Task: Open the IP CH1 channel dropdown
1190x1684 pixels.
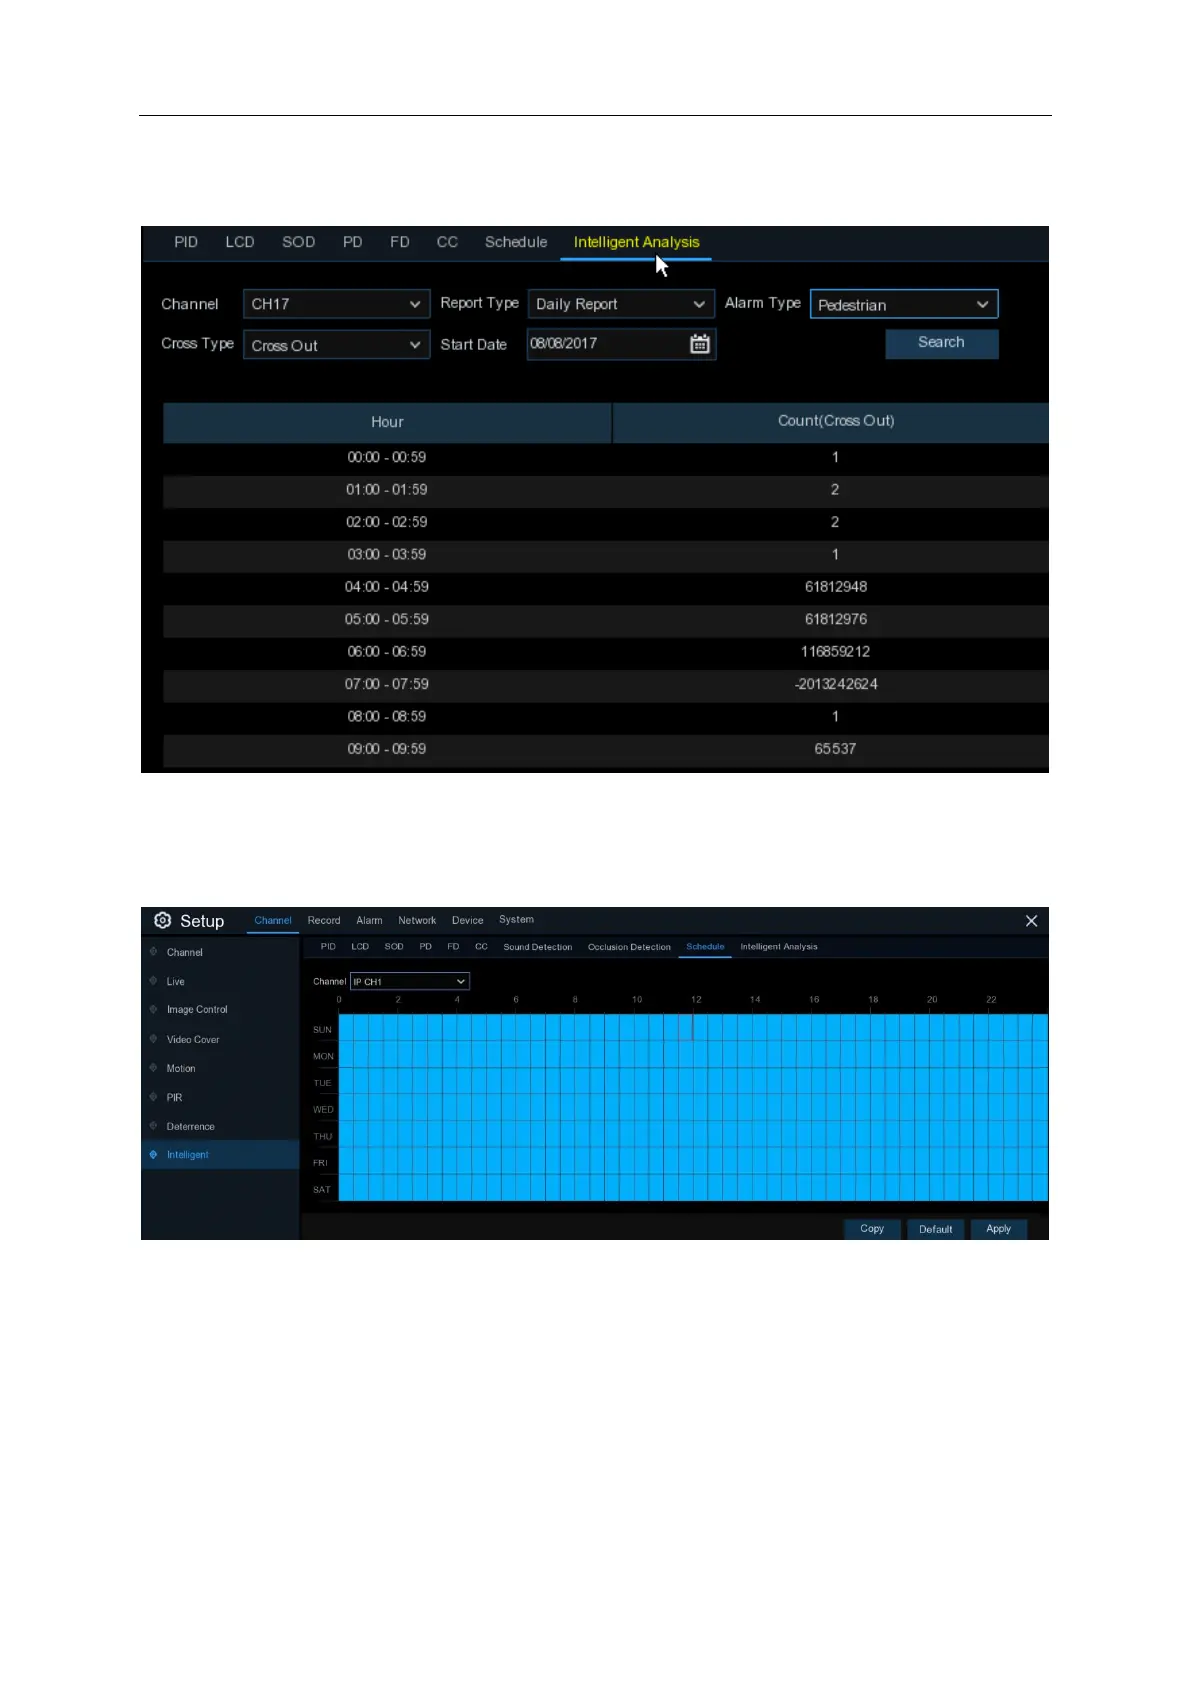Action: pyautogui.click(x=410, y=982)
